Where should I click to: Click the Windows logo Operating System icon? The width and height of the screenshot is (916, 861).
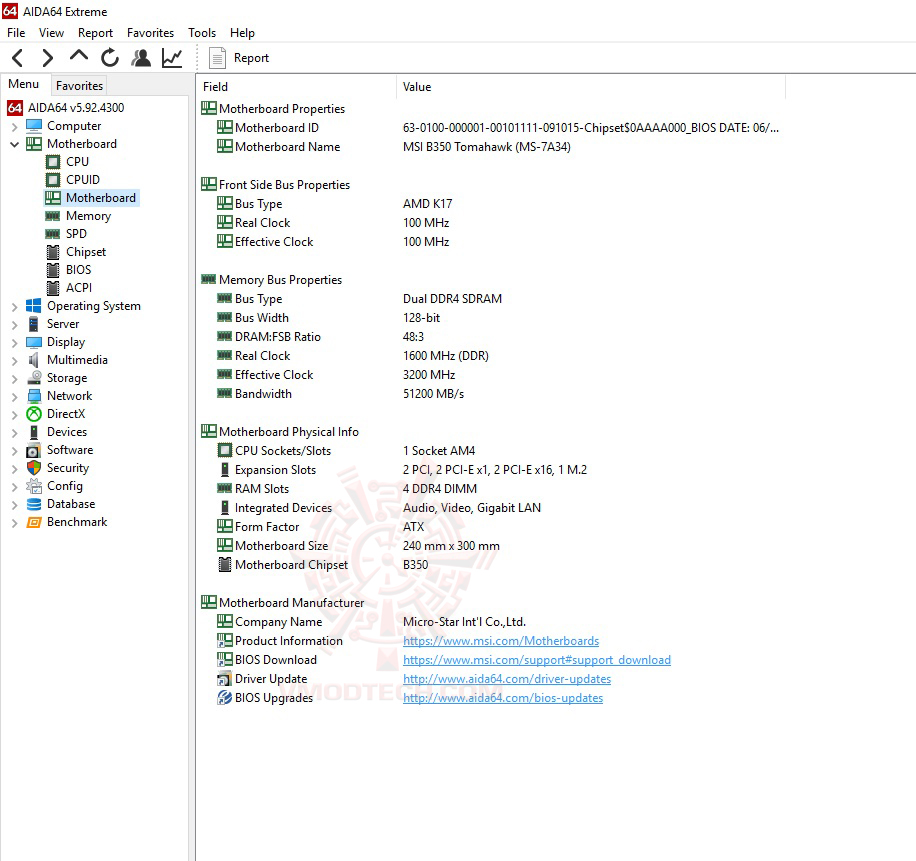34,306
